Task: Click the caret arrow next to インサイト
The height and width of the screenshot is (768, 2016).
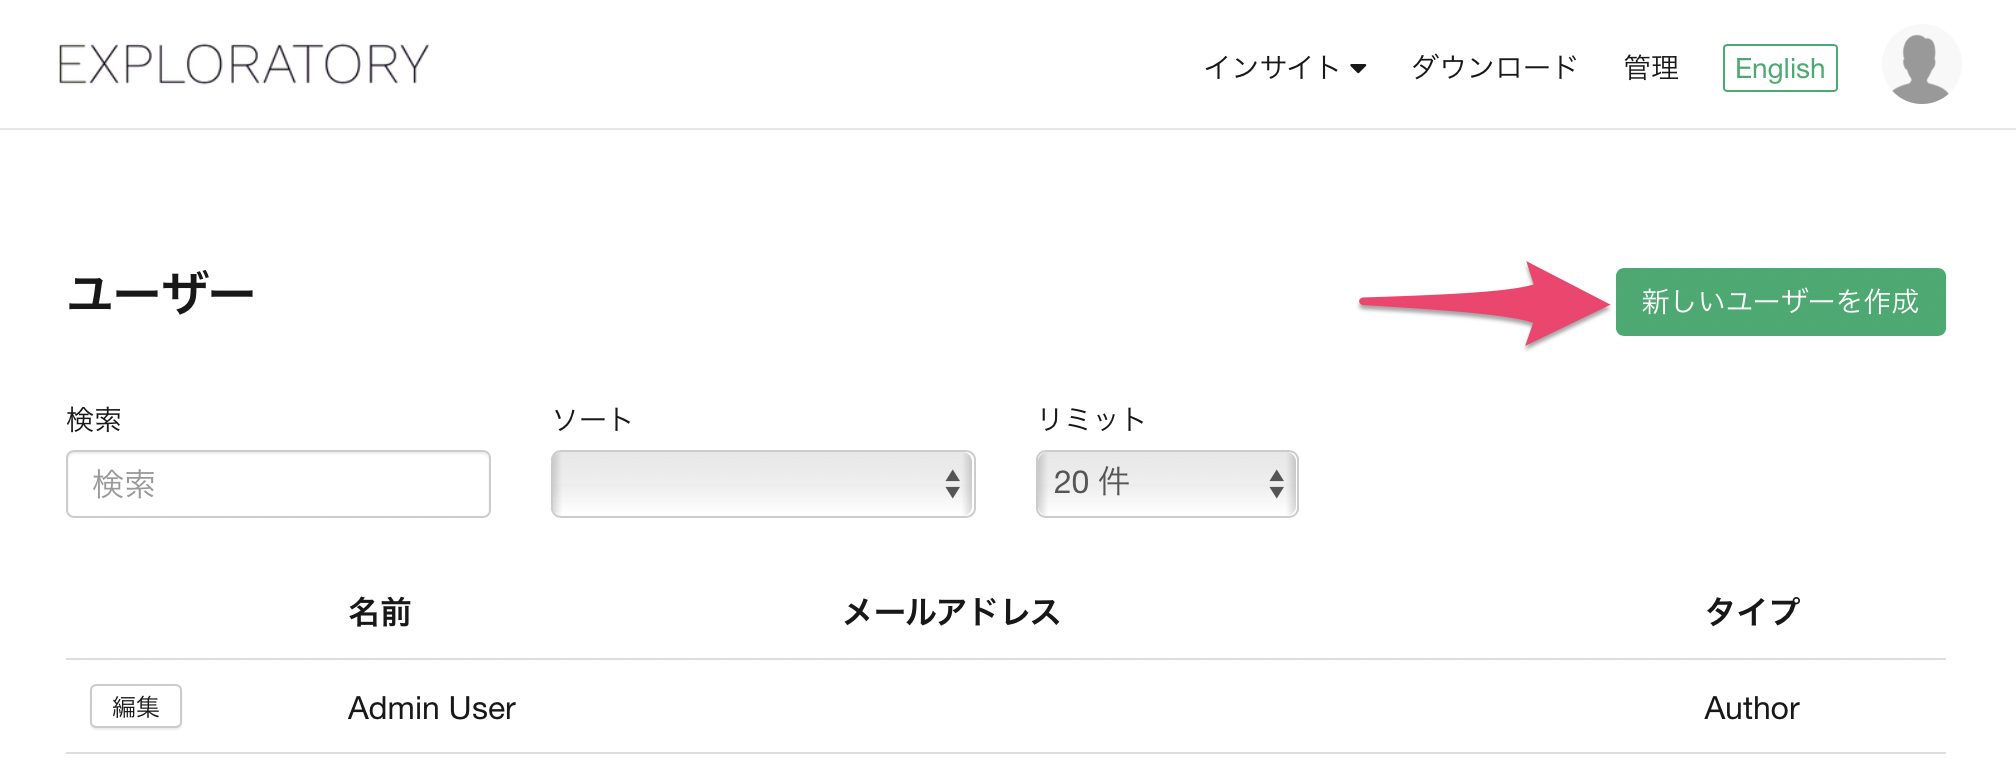Action: click(1358, 69)
